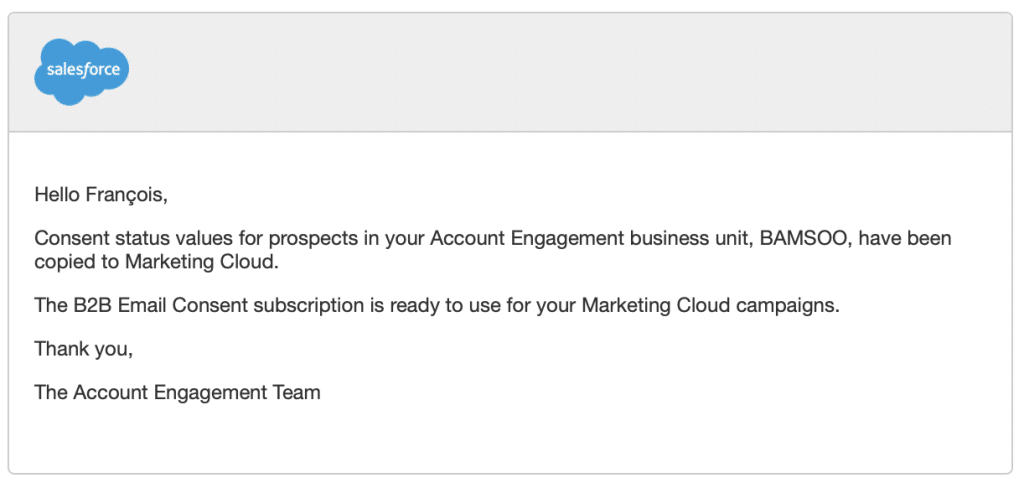Select the name "François" in the greeting
1024x483 pixels.
127,195
